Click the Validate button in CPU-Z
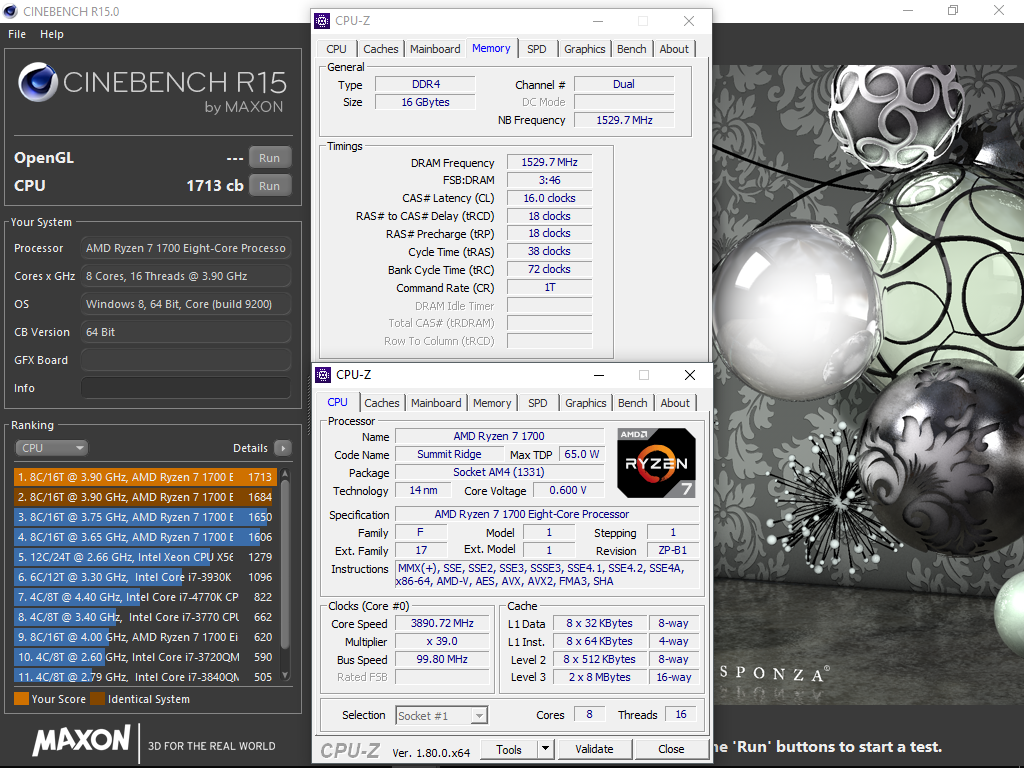 tap(594, 749)
